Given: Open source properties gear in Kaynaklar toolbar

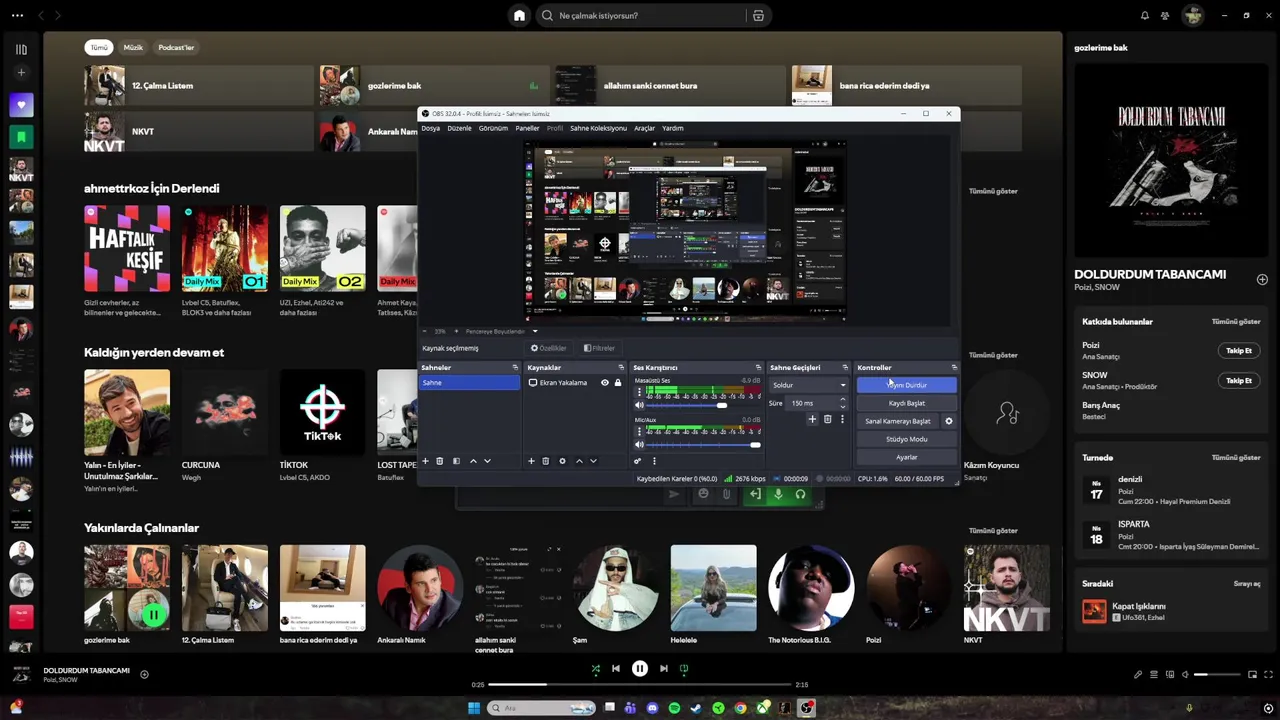Looking at the screenshot, I should coord(562,461).
